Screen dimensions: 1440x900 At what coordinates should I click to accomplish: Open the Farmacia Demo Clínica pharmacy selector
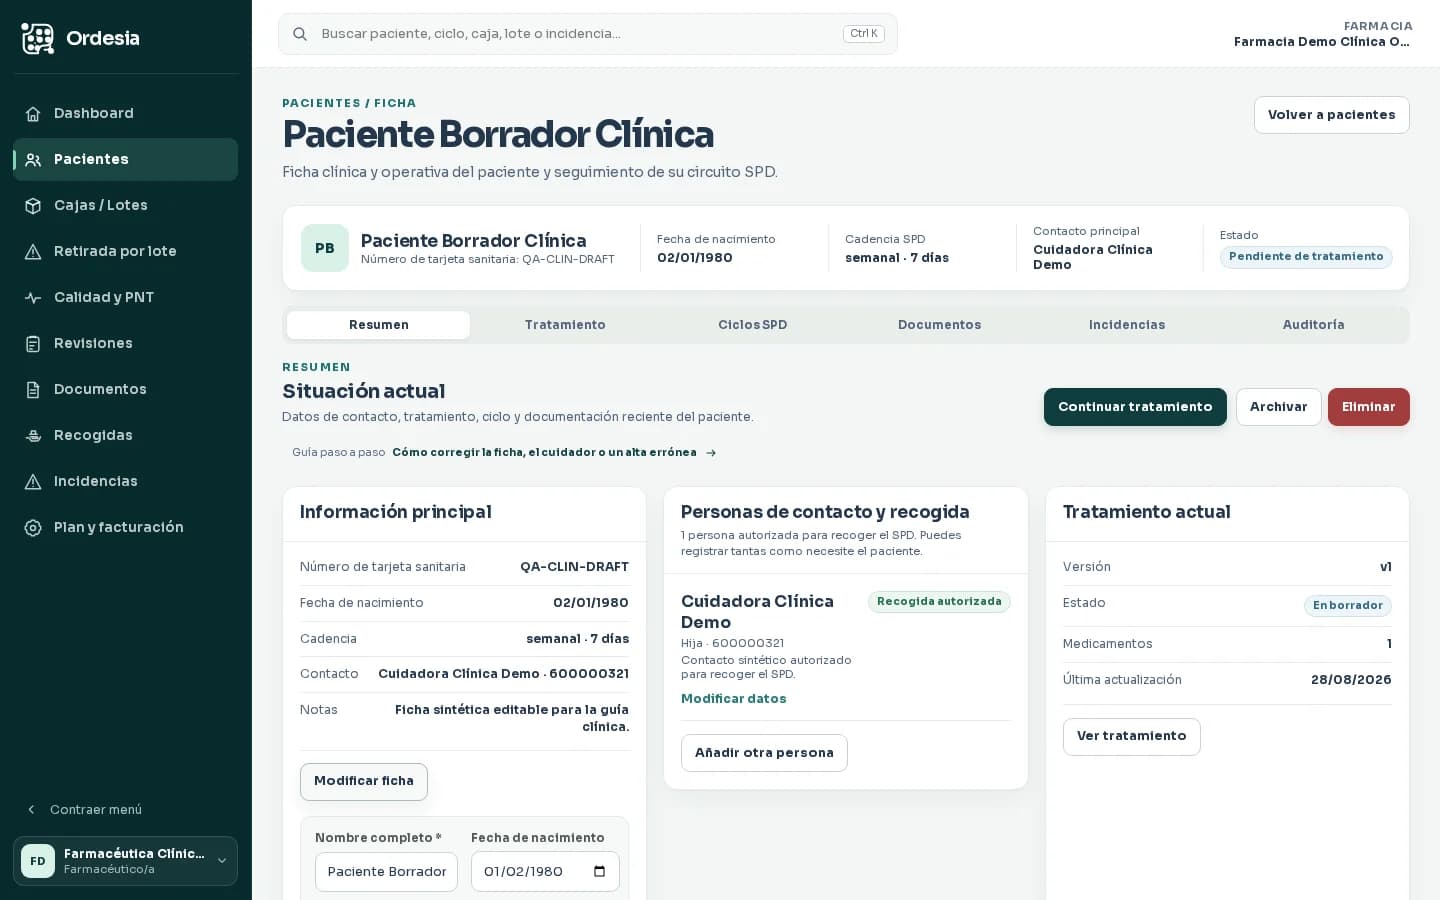[x=1322, y=34]
